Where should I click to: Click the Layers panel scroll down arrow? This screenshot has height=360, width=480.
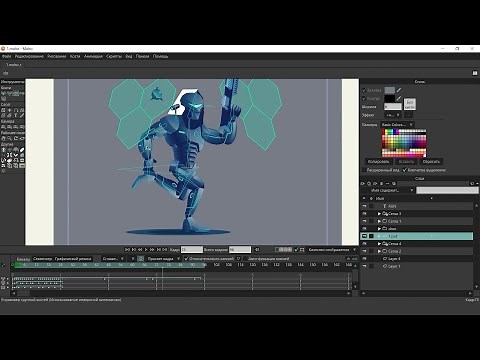476,287
